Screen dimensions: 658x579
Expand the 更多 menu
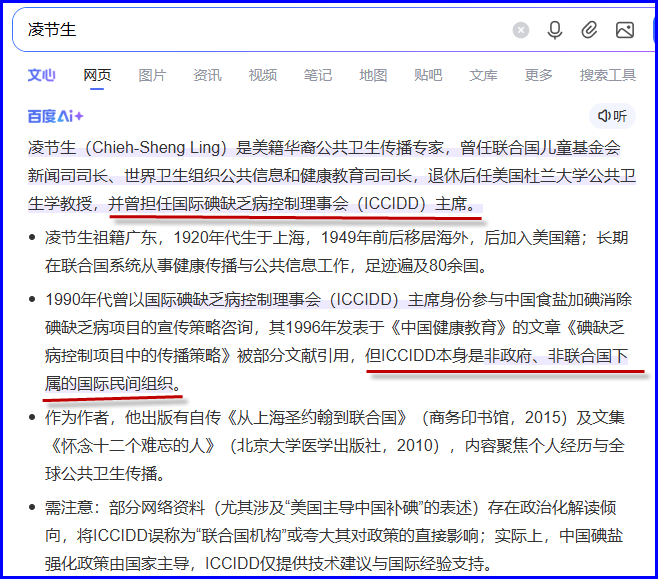coord(538,76)
